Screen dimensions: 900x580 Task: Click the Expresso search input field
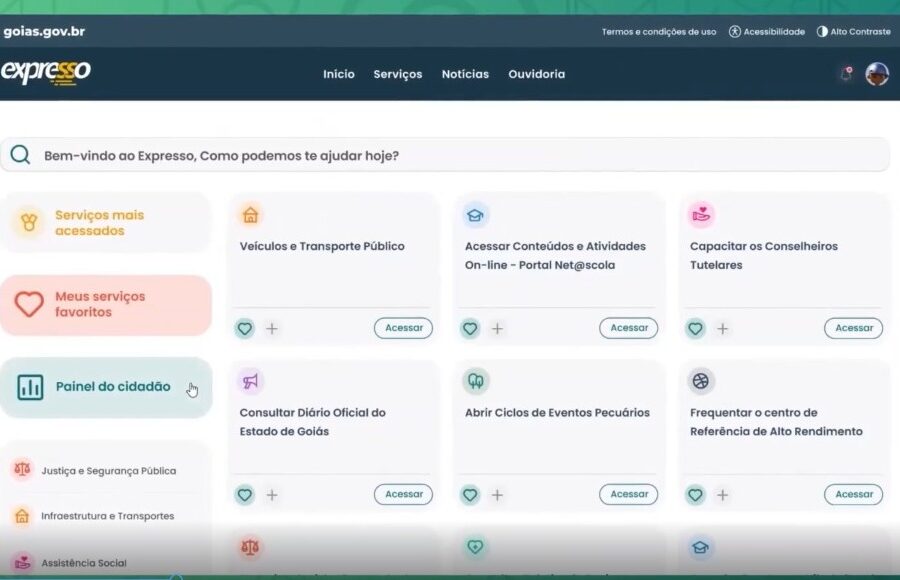pos(445,155)
